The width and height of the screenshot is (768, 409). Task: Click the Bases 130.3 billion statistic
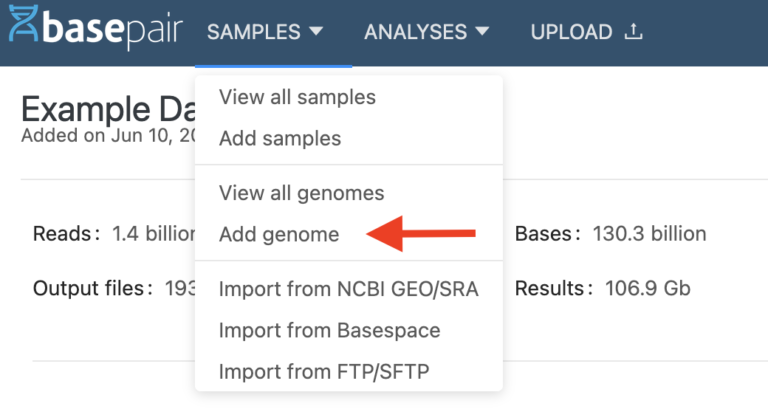click(x=610, y=235)
